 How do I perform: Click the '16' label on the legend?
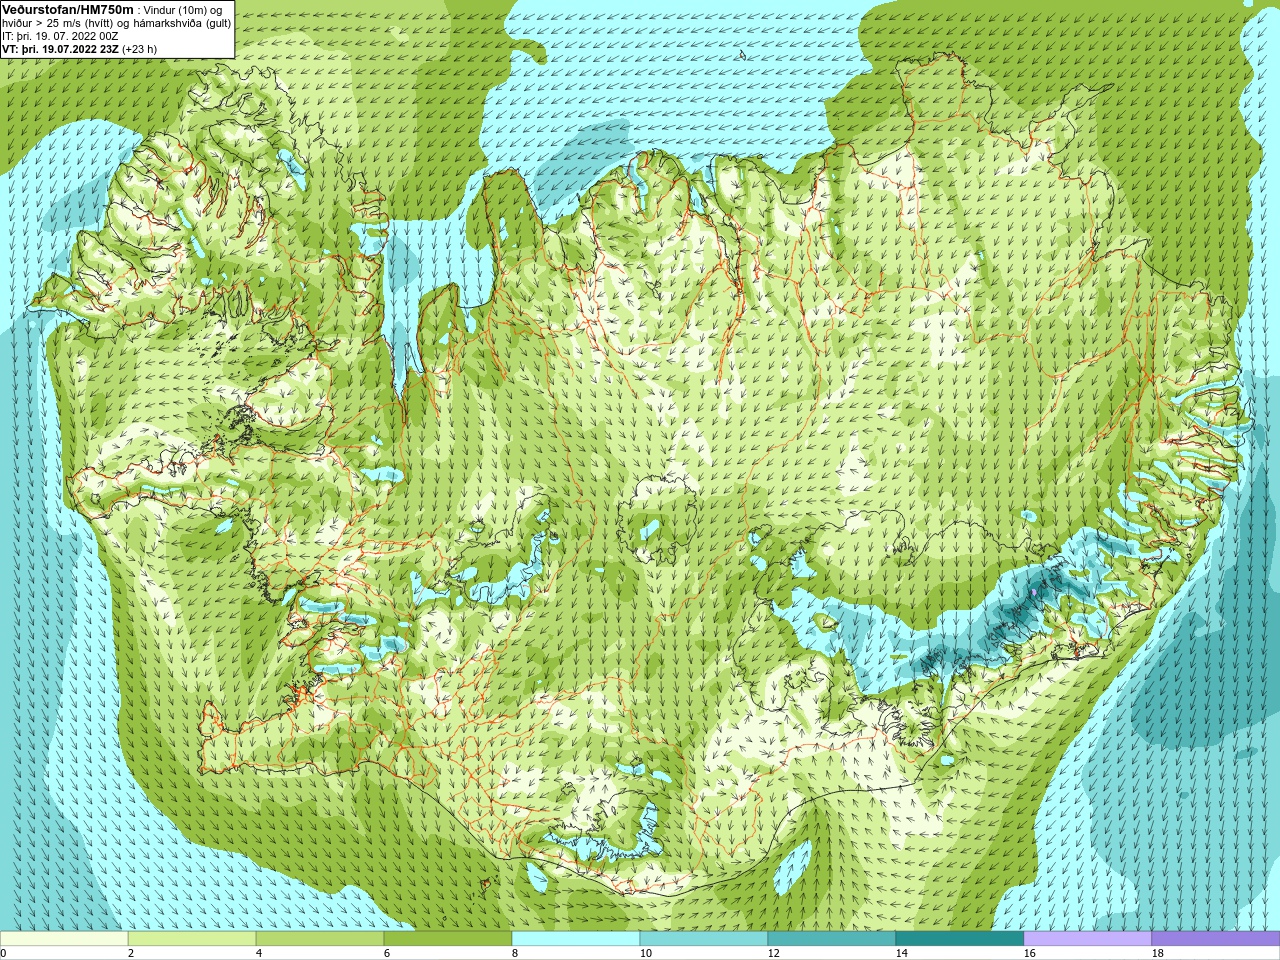point(1029,954)
